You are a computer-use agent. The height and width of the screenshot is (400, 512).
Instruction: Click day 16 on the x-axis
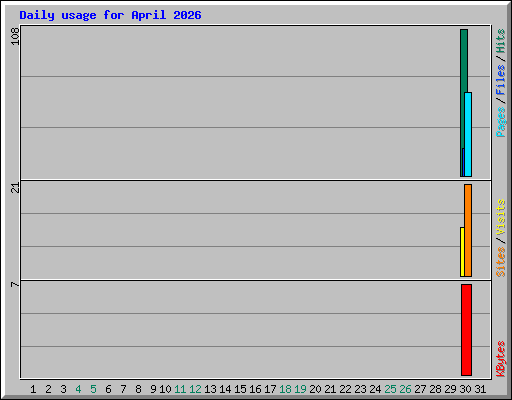(x=255, y=389)
